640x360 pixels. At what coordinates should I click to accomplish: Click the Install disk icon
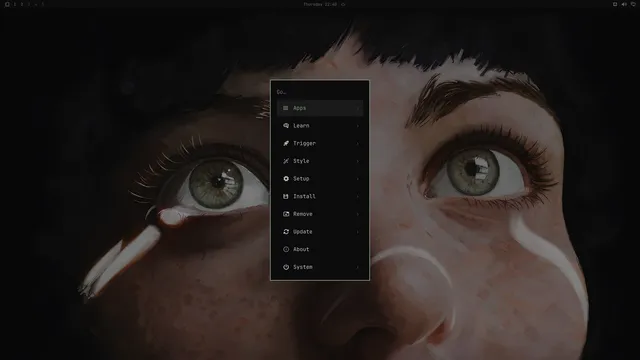[286, 196]
